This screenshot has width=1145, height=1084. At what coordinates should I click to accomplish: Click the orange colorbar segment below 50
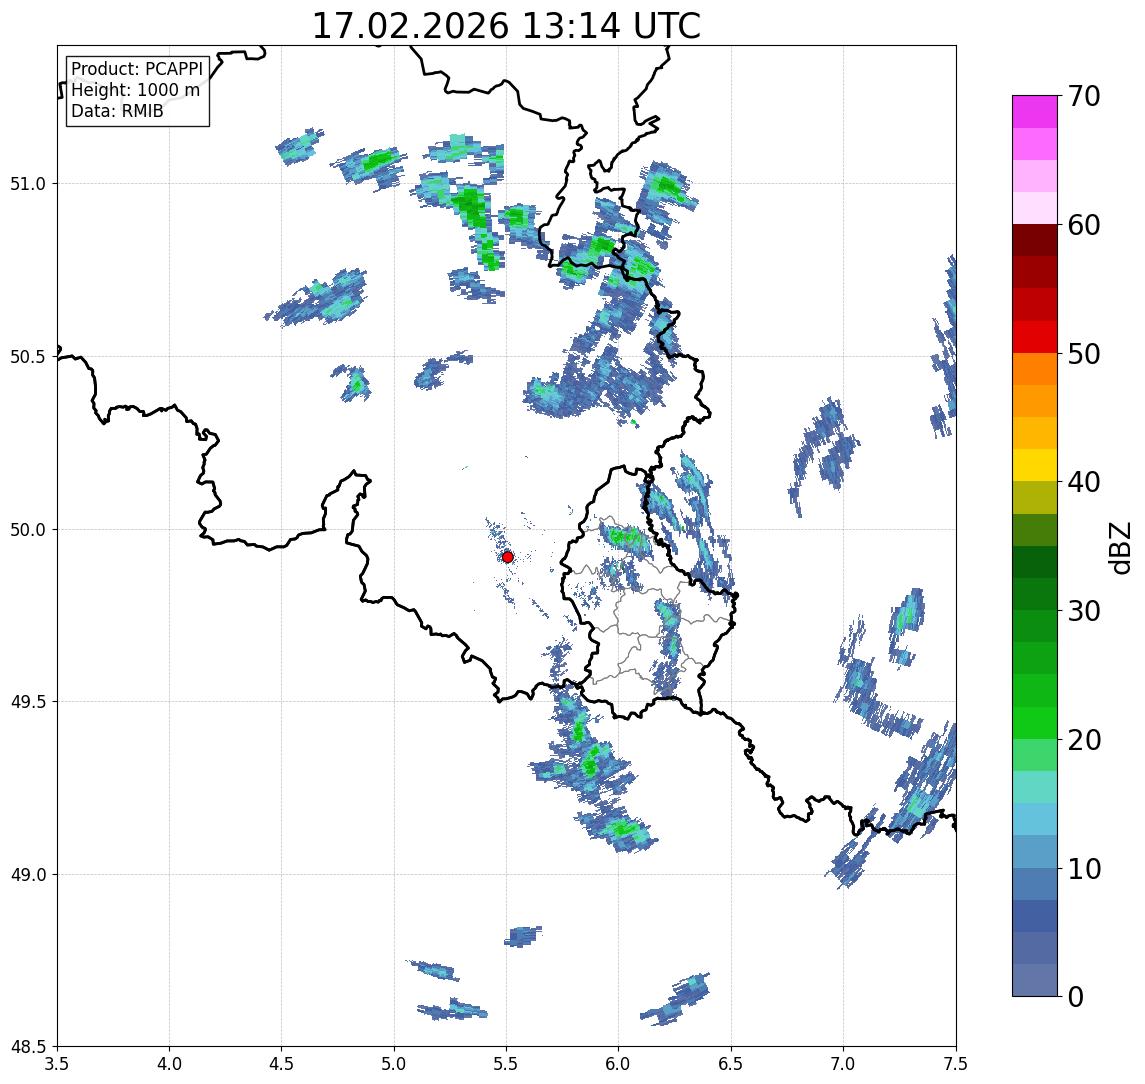[1035, 369]
